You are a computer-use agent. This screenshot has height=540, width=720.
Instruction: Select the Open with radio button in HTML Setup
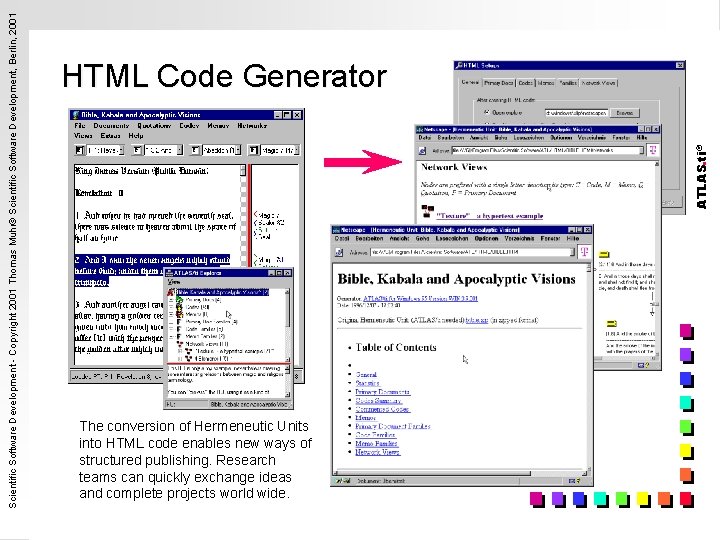click(x=487, y=112)
